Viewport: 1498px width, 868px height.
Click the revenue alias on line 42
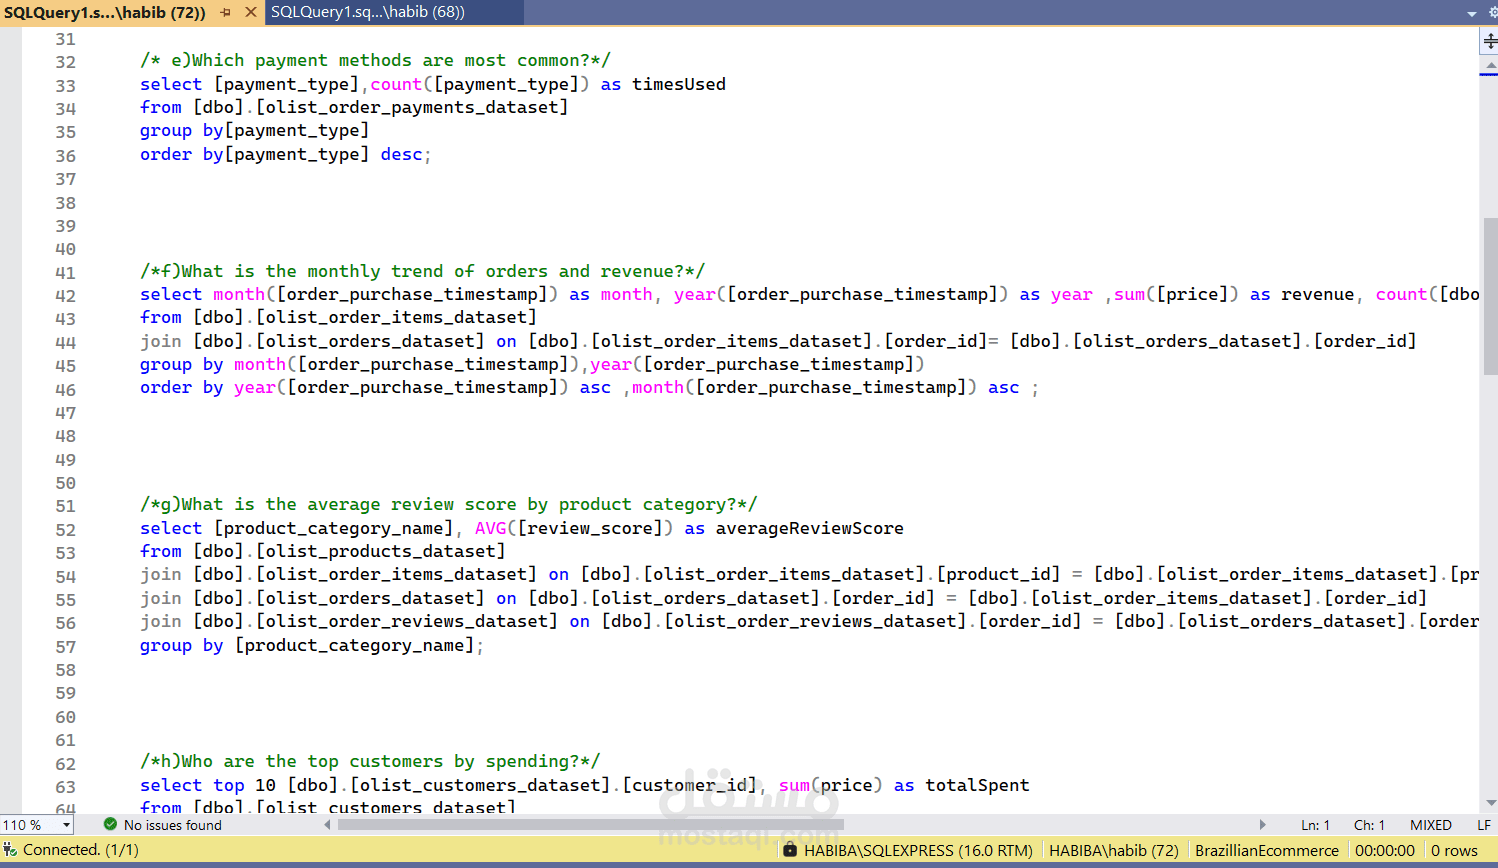(1318, 295)
